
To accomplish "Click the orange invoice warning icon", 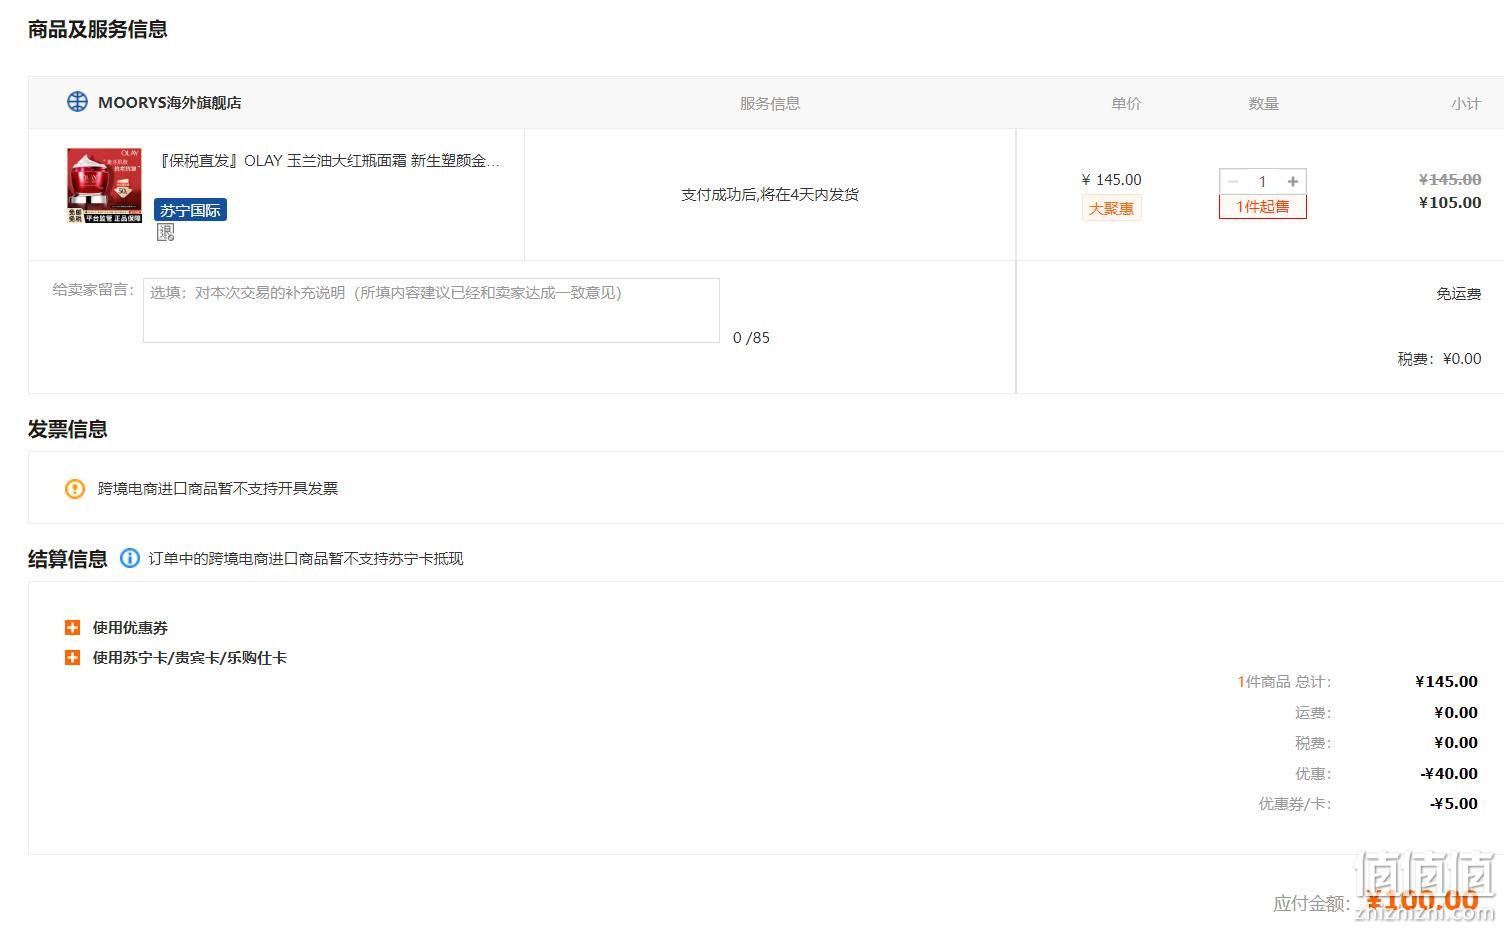I will tap(75, 488).
